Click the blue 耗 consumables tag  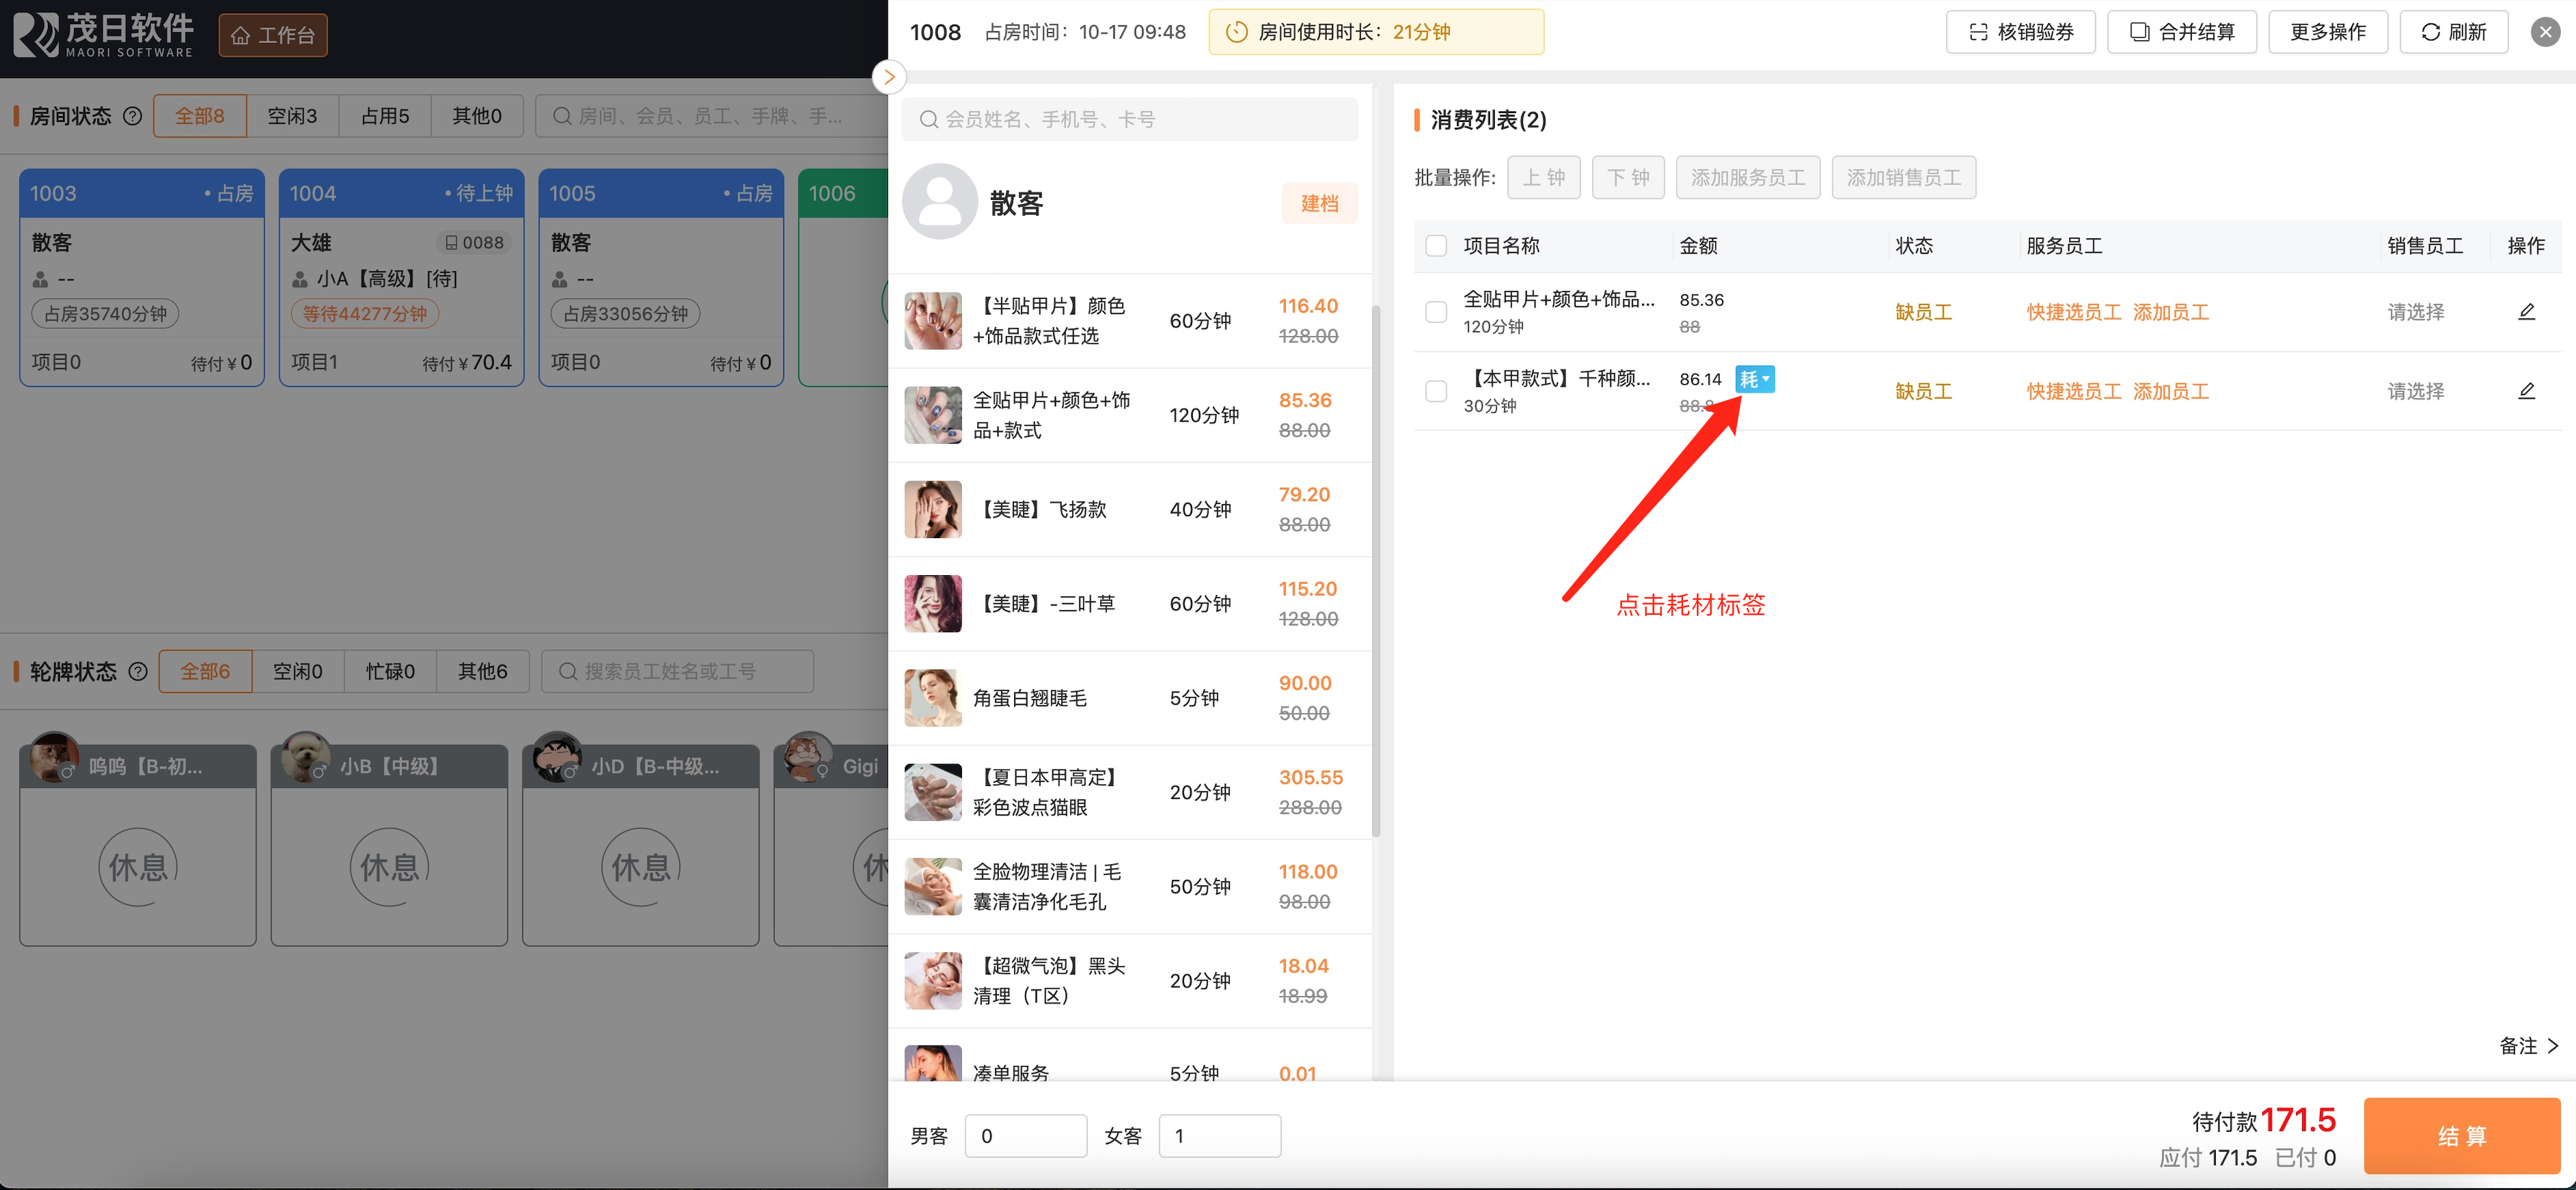[1754, 379]
